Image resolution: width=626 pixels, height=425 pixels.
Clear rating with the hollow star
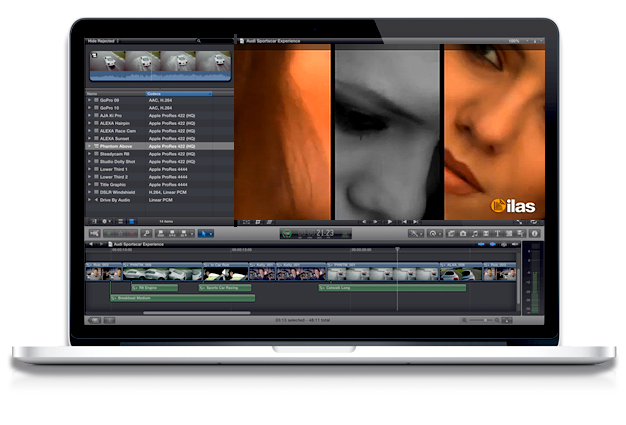tap(120, 233)
